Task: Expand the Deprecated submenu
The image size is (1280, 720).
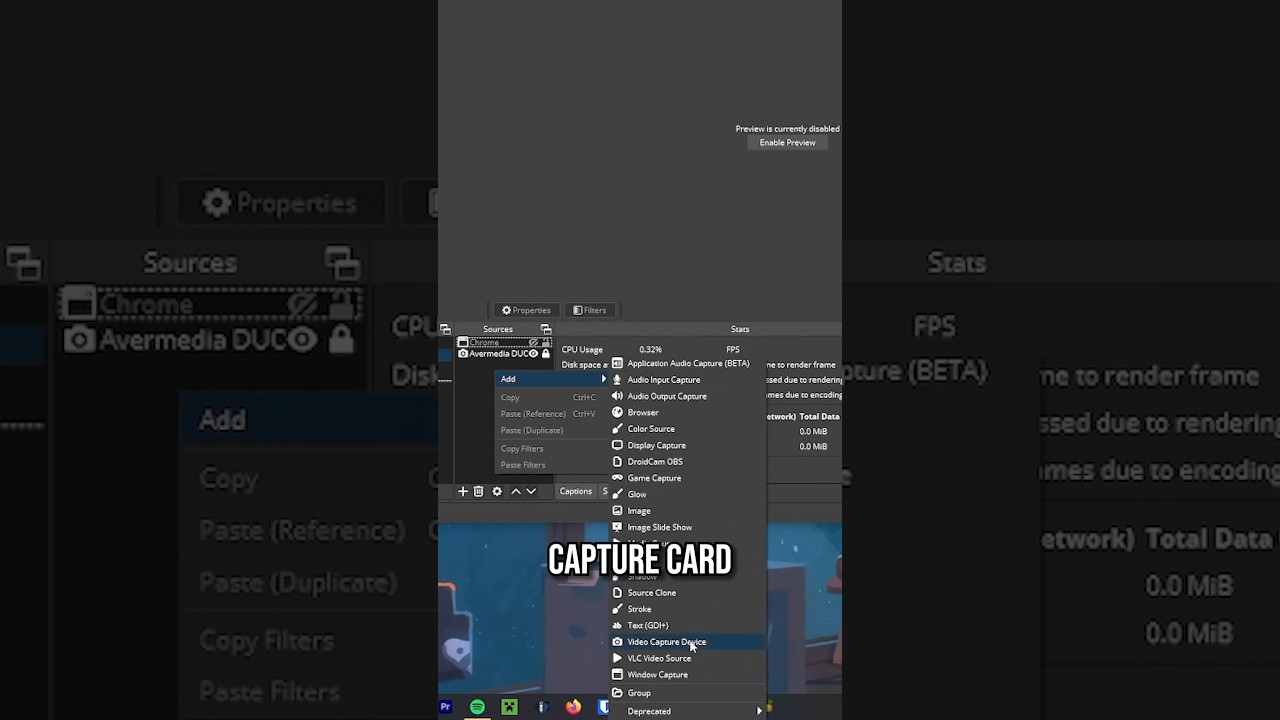Action: 688,711
